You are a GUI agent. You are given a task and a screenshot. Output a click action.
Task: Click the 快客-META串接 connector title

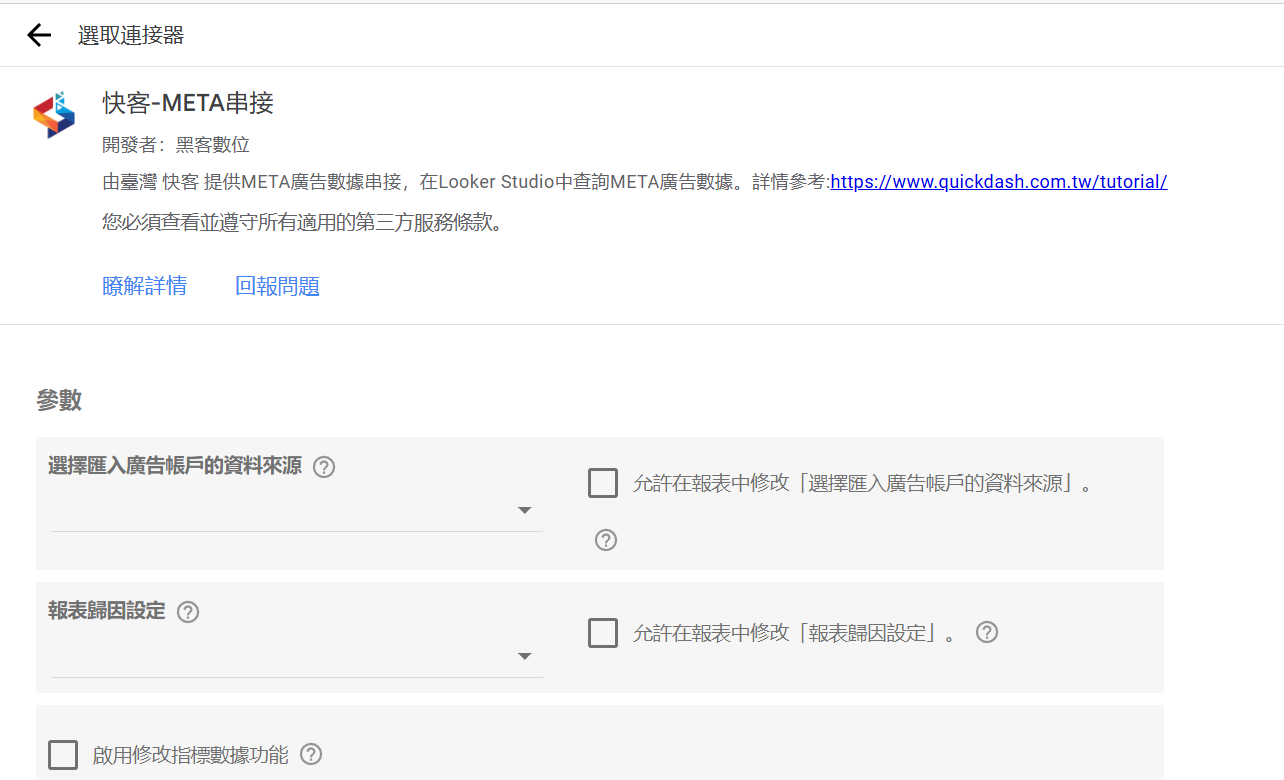click(188, 103)
